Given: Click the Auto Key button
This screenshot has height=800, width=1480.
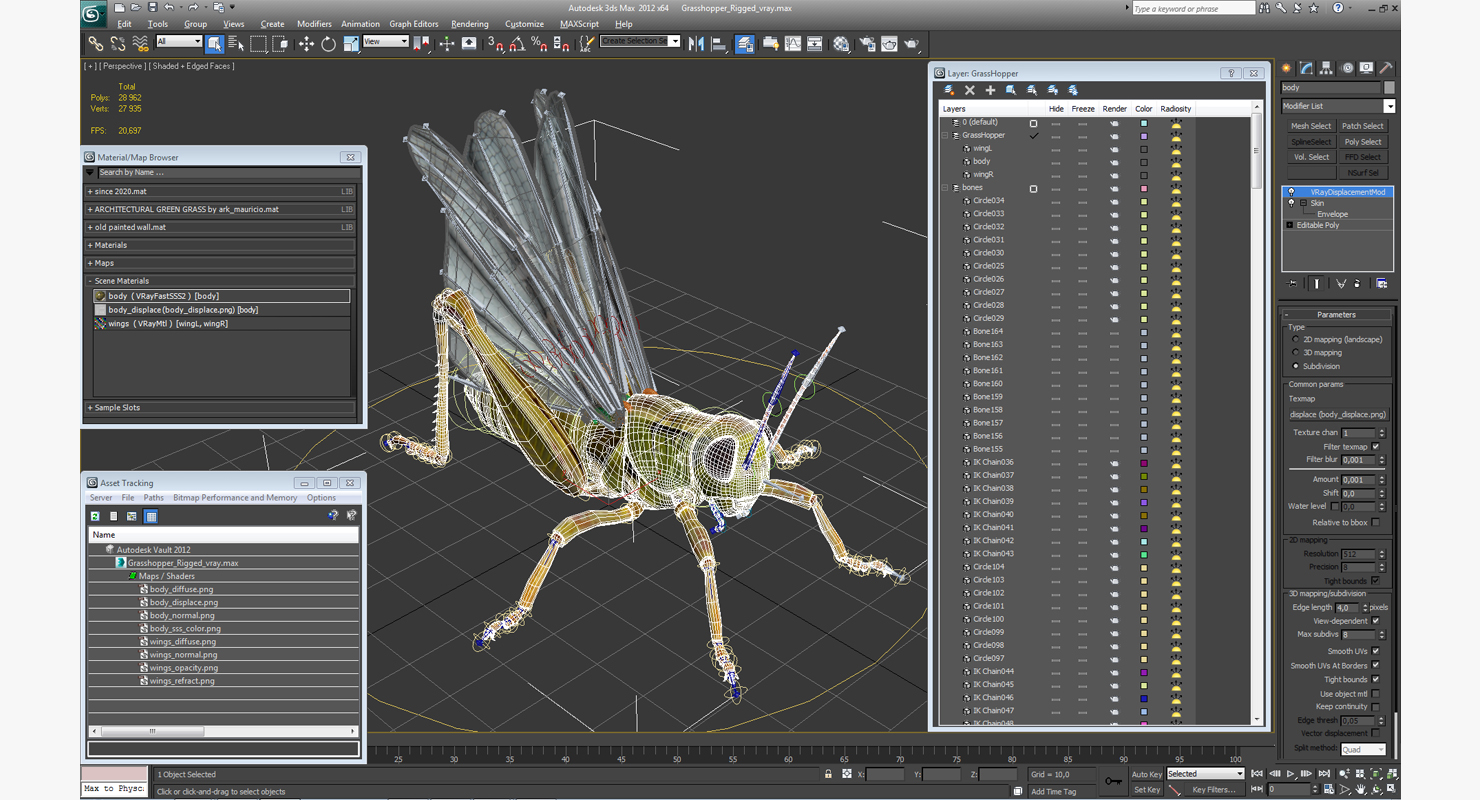Looking at the screenshot, I should pyautogui.click(x=1146, y=774).
